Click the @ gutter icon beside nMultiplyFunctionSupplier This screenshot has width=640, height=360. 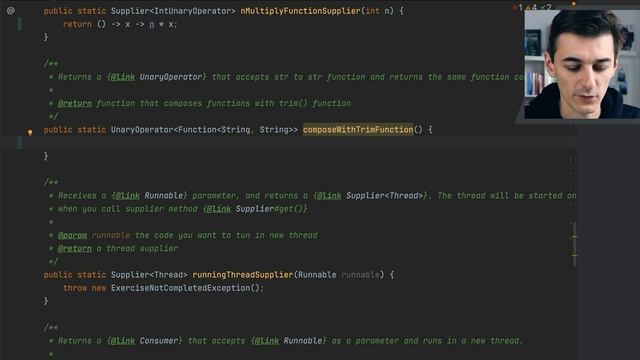pos(11,11)
